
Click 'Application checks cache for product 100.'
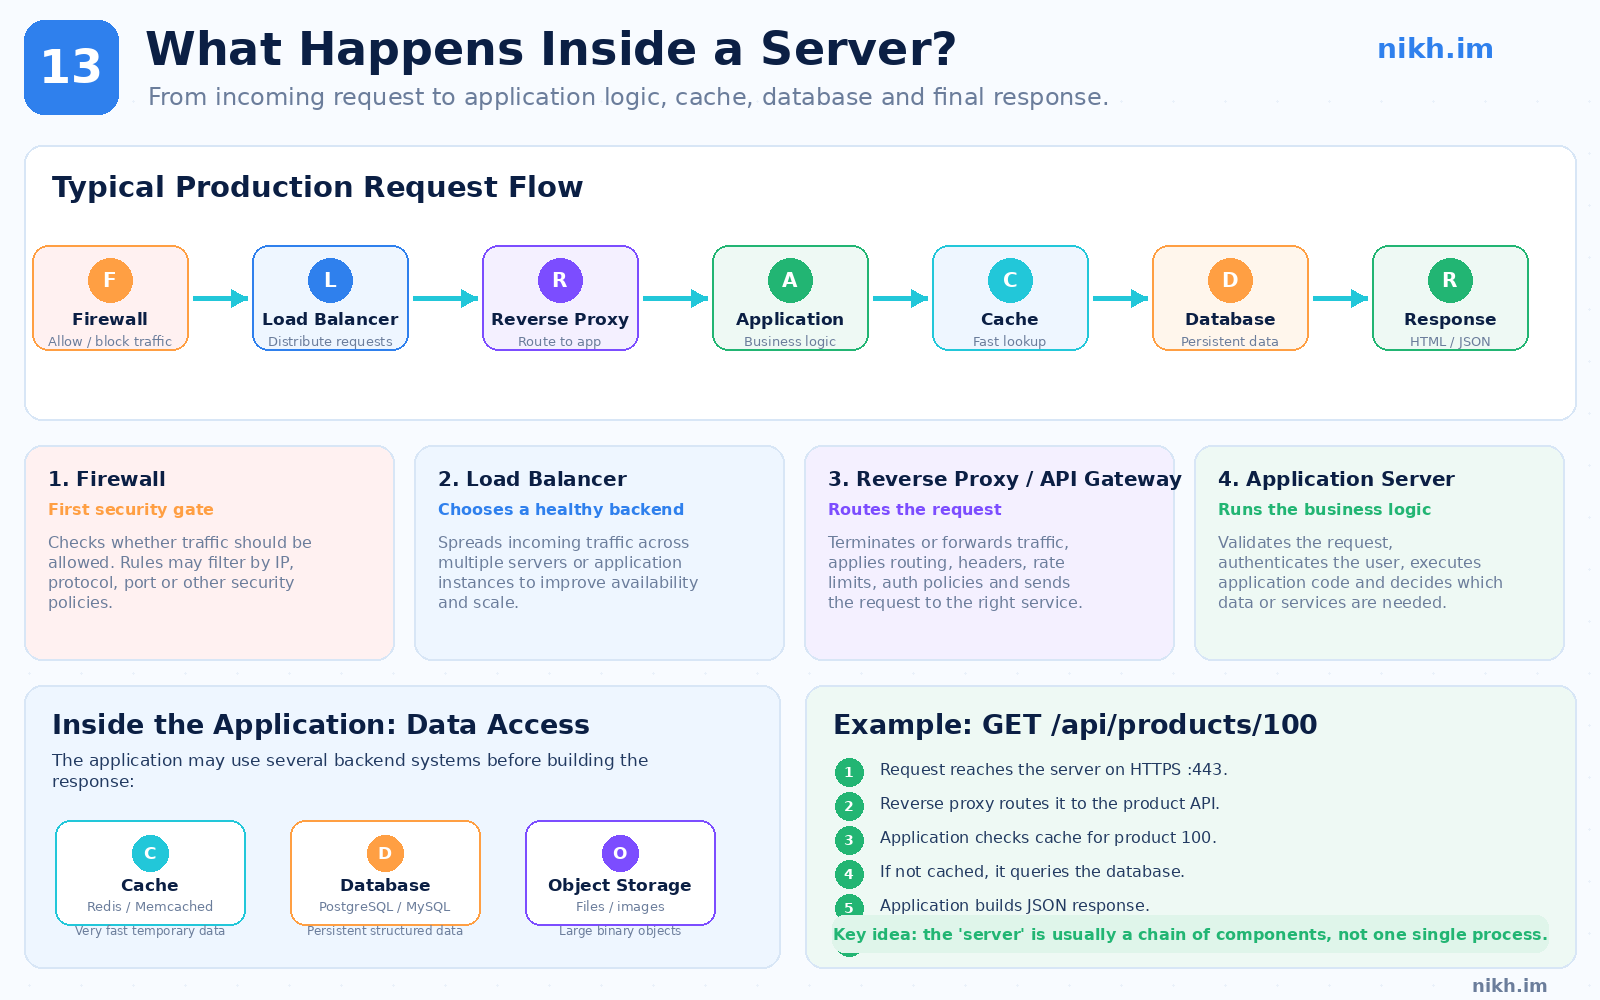[1048, 837]
